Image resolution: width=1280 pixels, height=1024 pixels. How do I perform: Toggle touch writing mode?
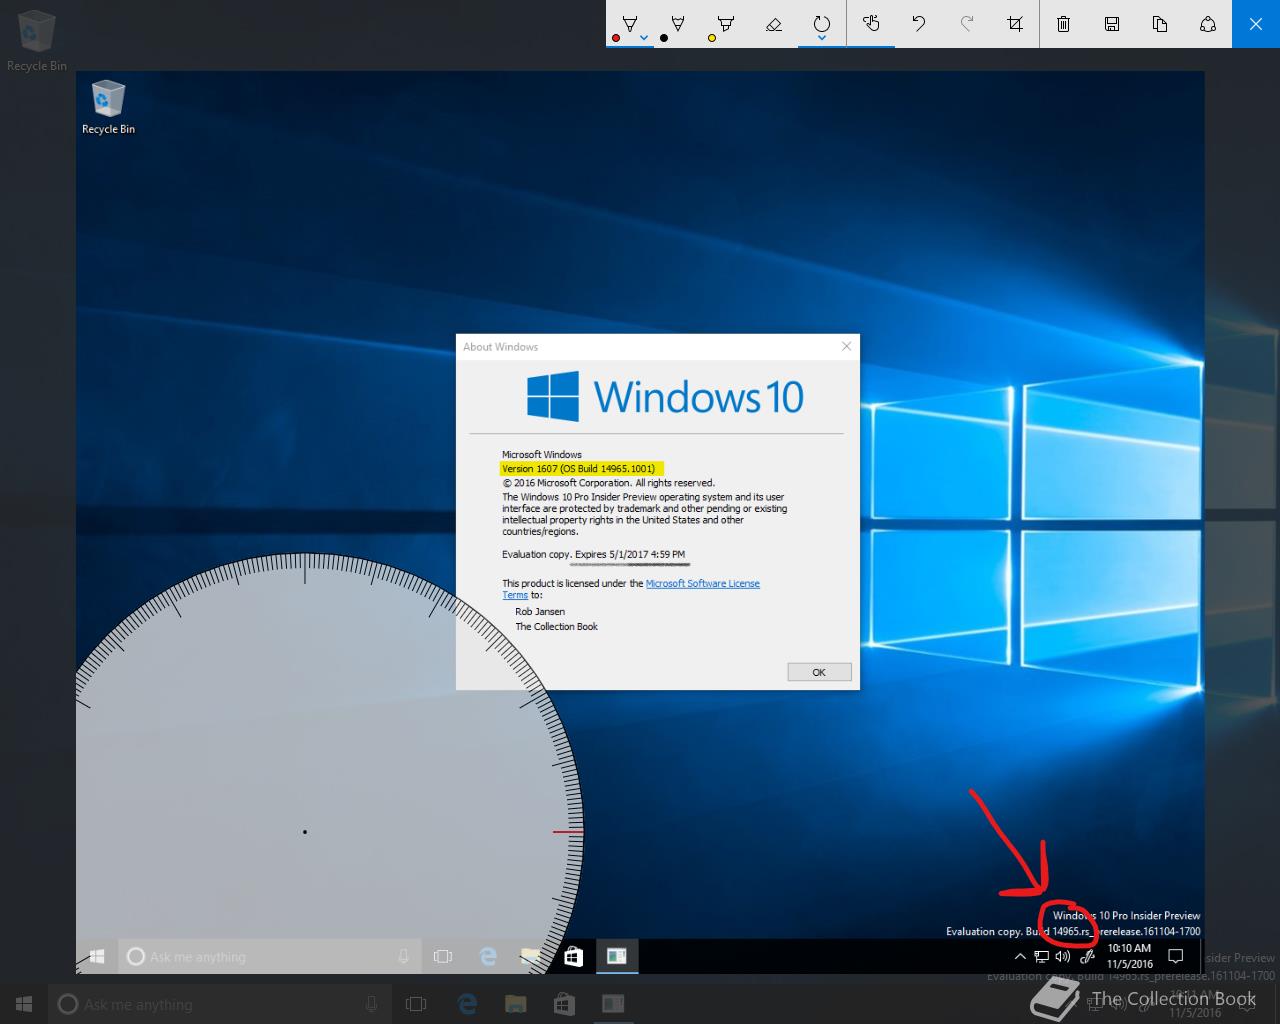click(x=871, y=23)
